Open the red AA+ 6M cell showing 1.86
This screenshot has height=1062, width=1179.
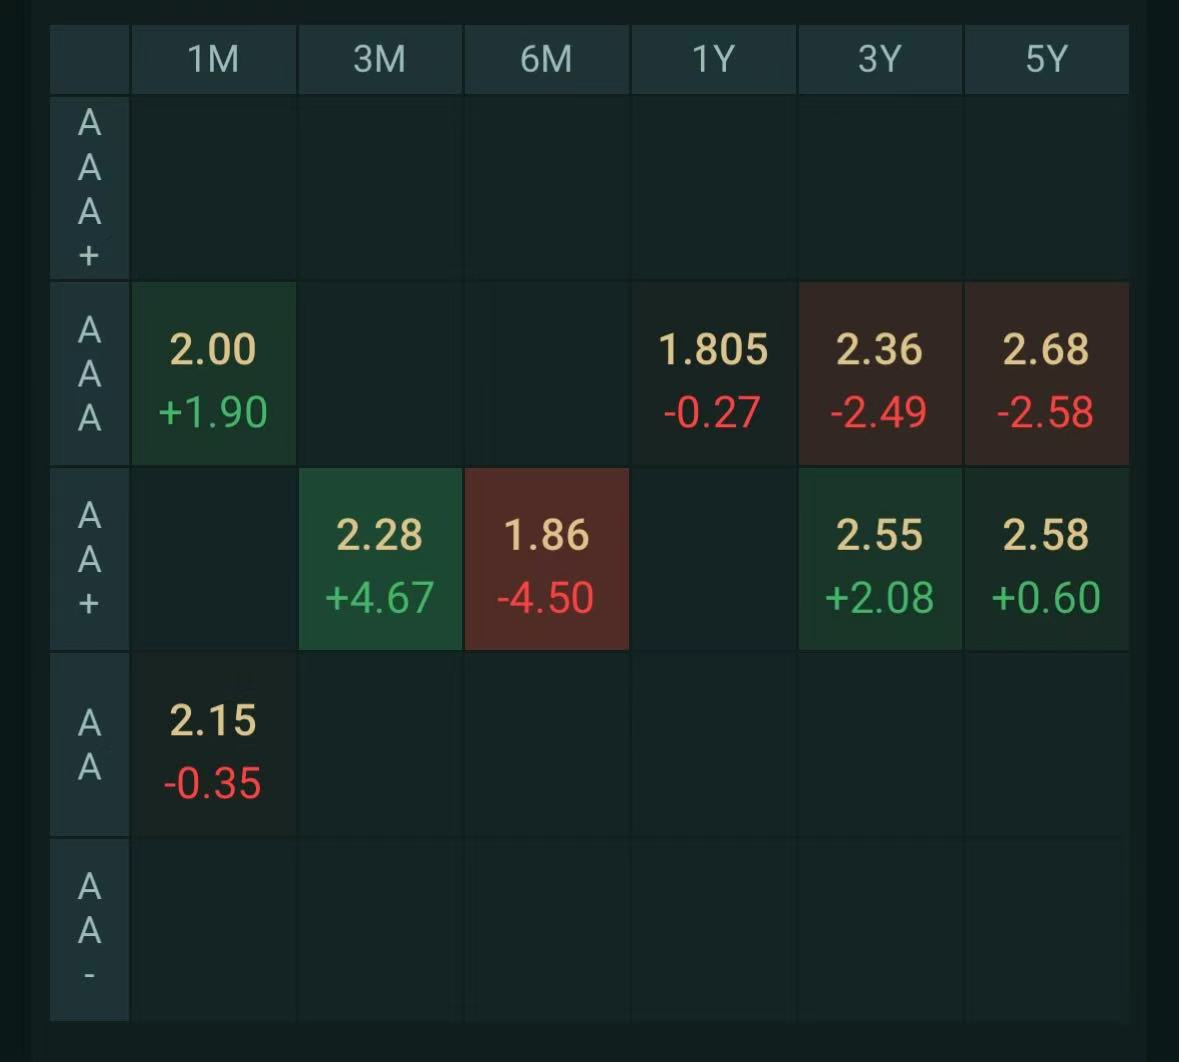coord(547,559)
